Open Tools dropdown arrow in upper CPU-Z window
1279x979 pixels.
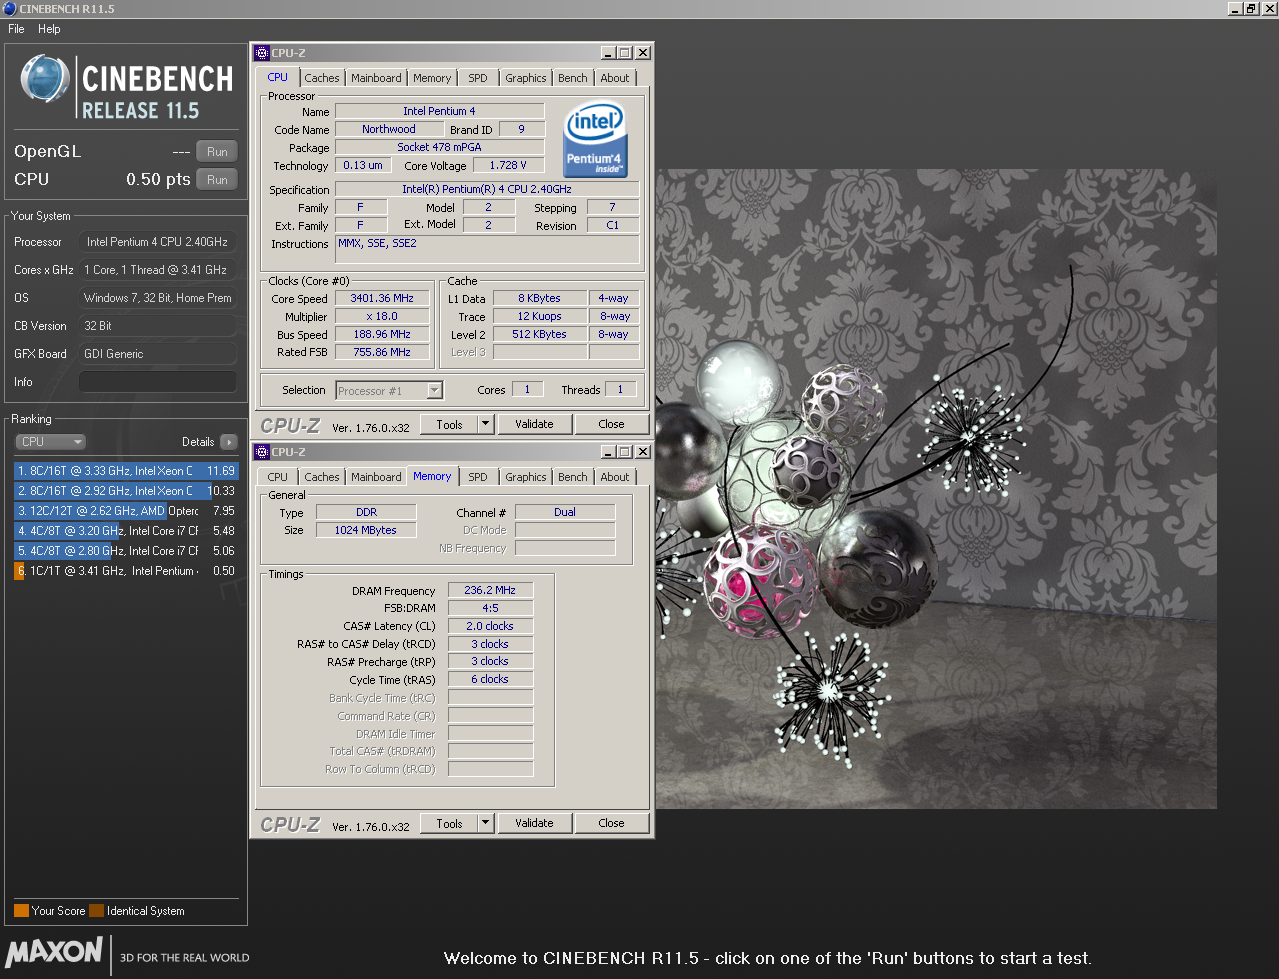pos(486,424)
